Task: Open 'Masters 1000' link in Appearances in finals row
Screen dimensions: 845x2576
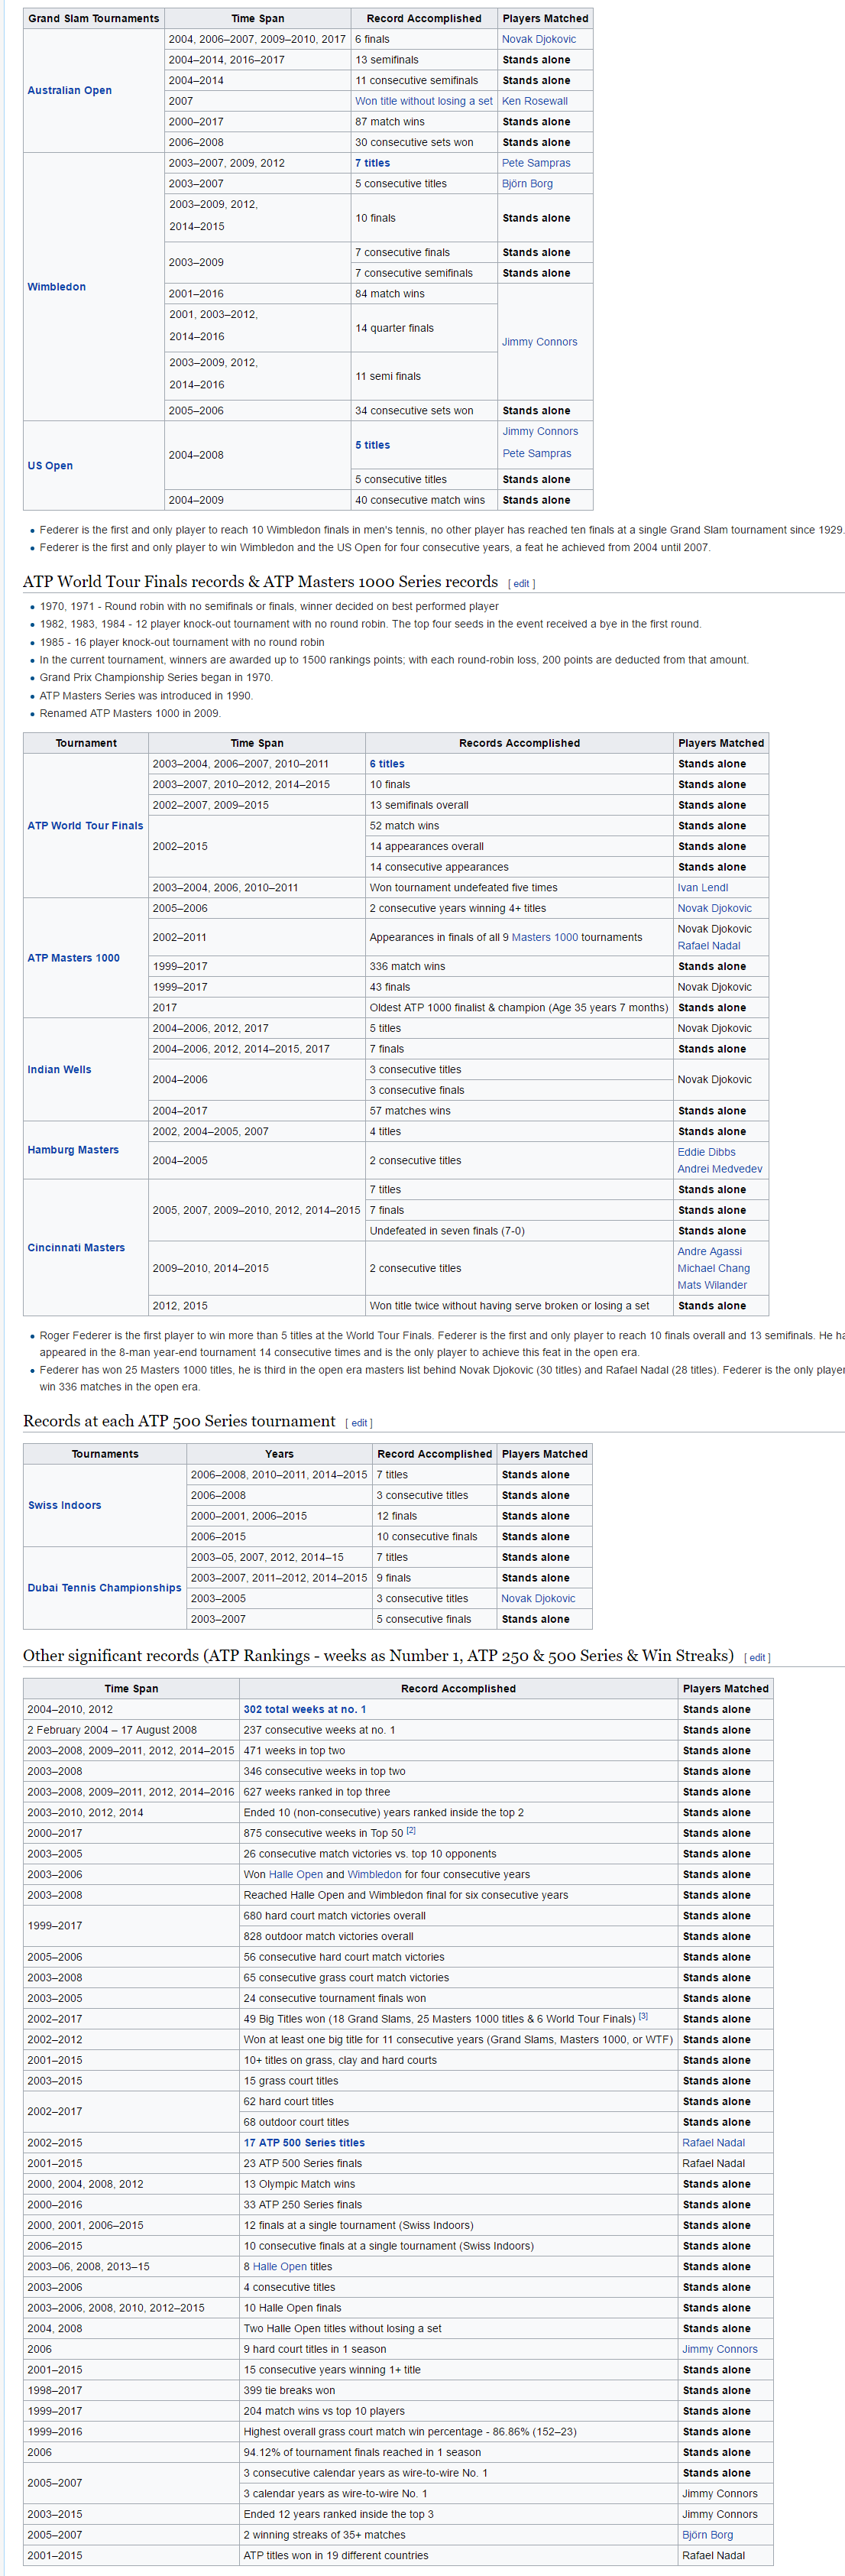Action: coord(544,937)
